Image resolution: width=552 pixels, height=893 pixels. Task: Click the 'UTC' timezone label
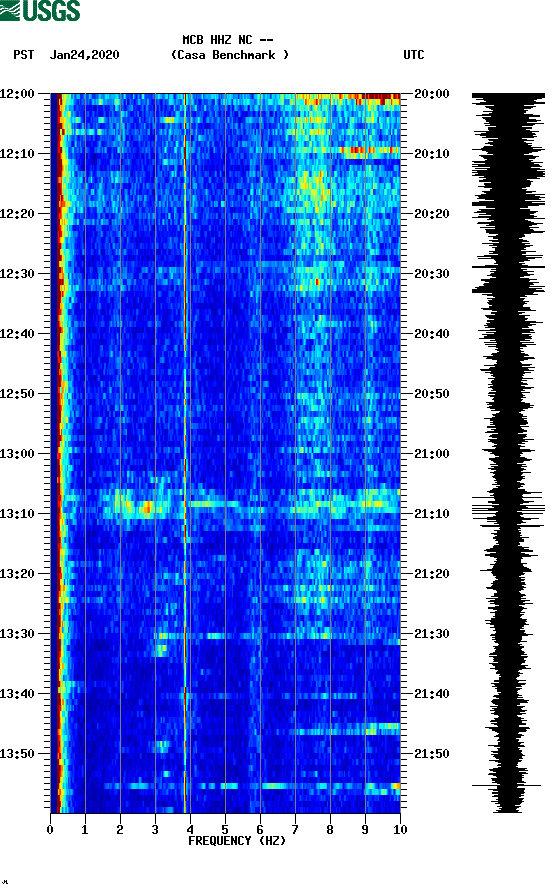(414, 55)
